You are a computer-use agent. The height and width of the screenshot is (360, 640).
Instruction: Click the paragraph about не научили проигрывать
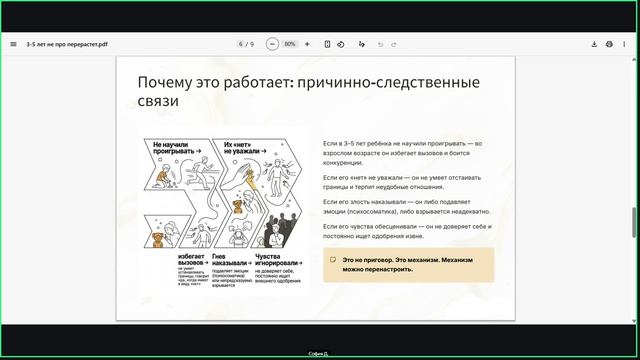(402, 153)
